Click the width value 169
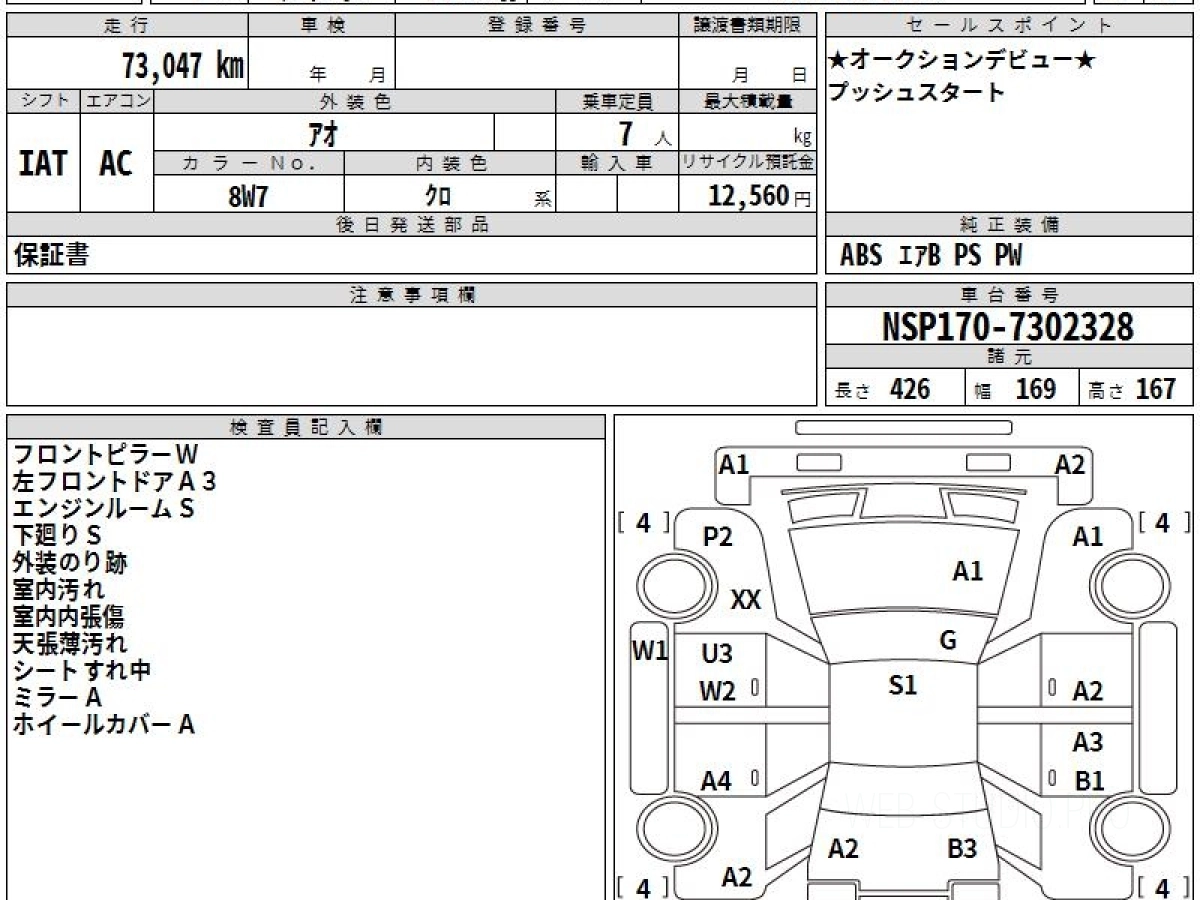 [1035, 388]
